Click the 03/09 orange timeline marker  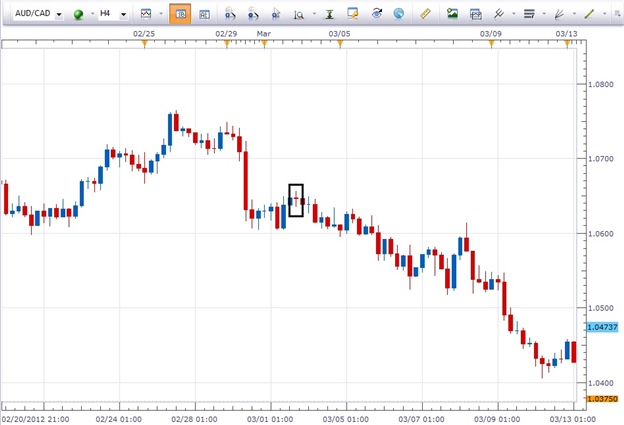491,44
